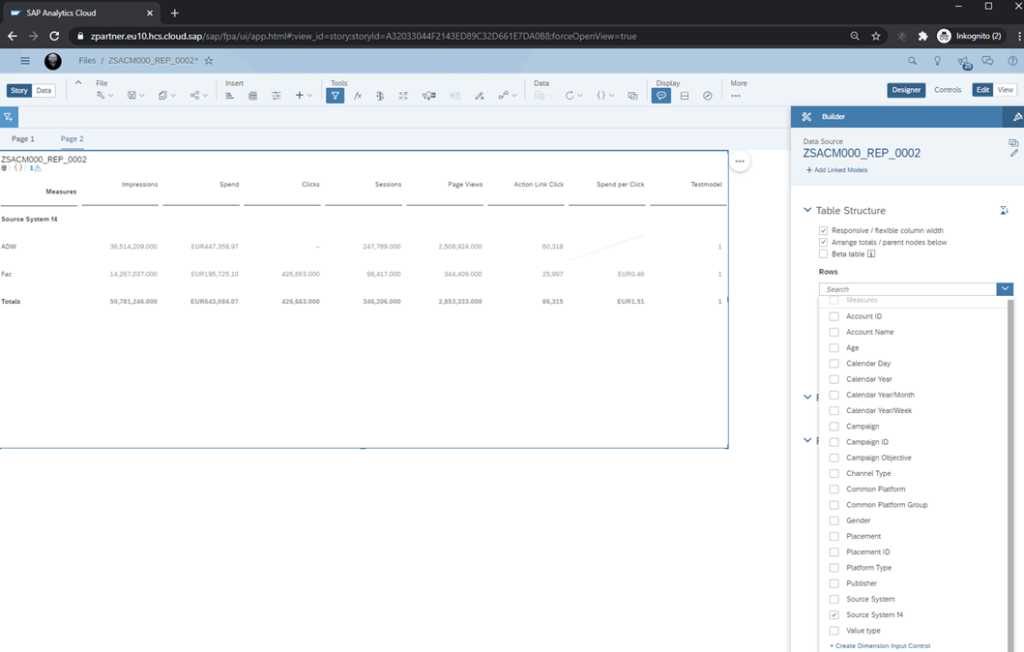Toggle the Rows dropdown arrow button
The width and height of the screenshot is (1024, 652).
coord(1005,289)
